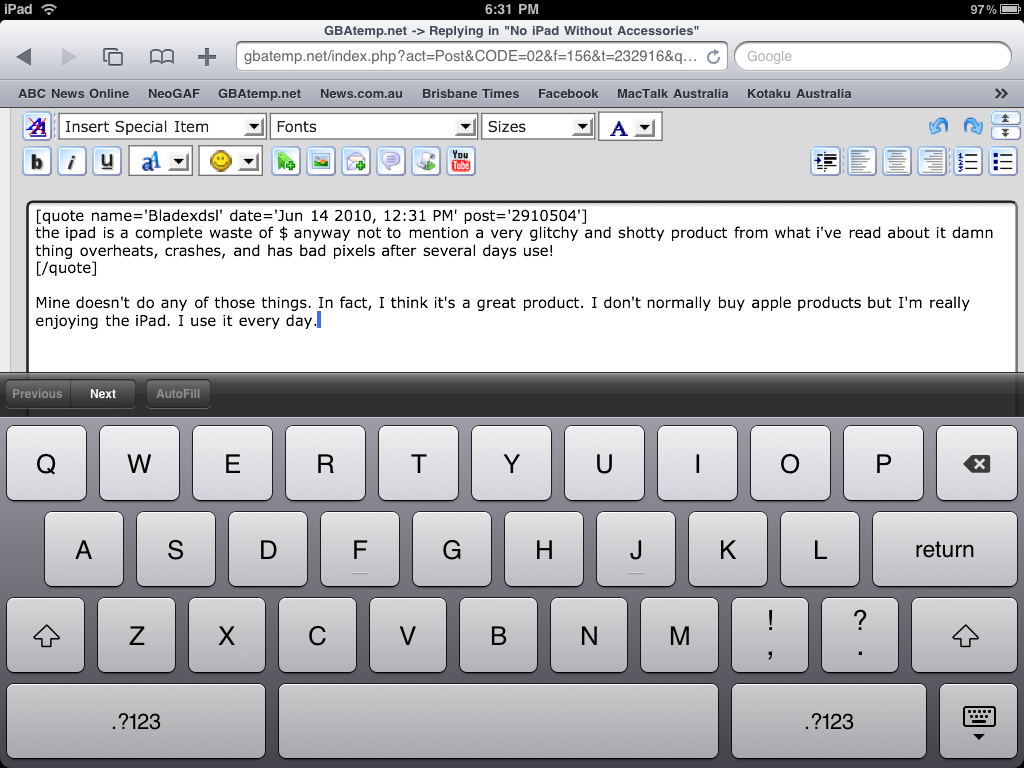Tap the space bar key

[498, 721]
